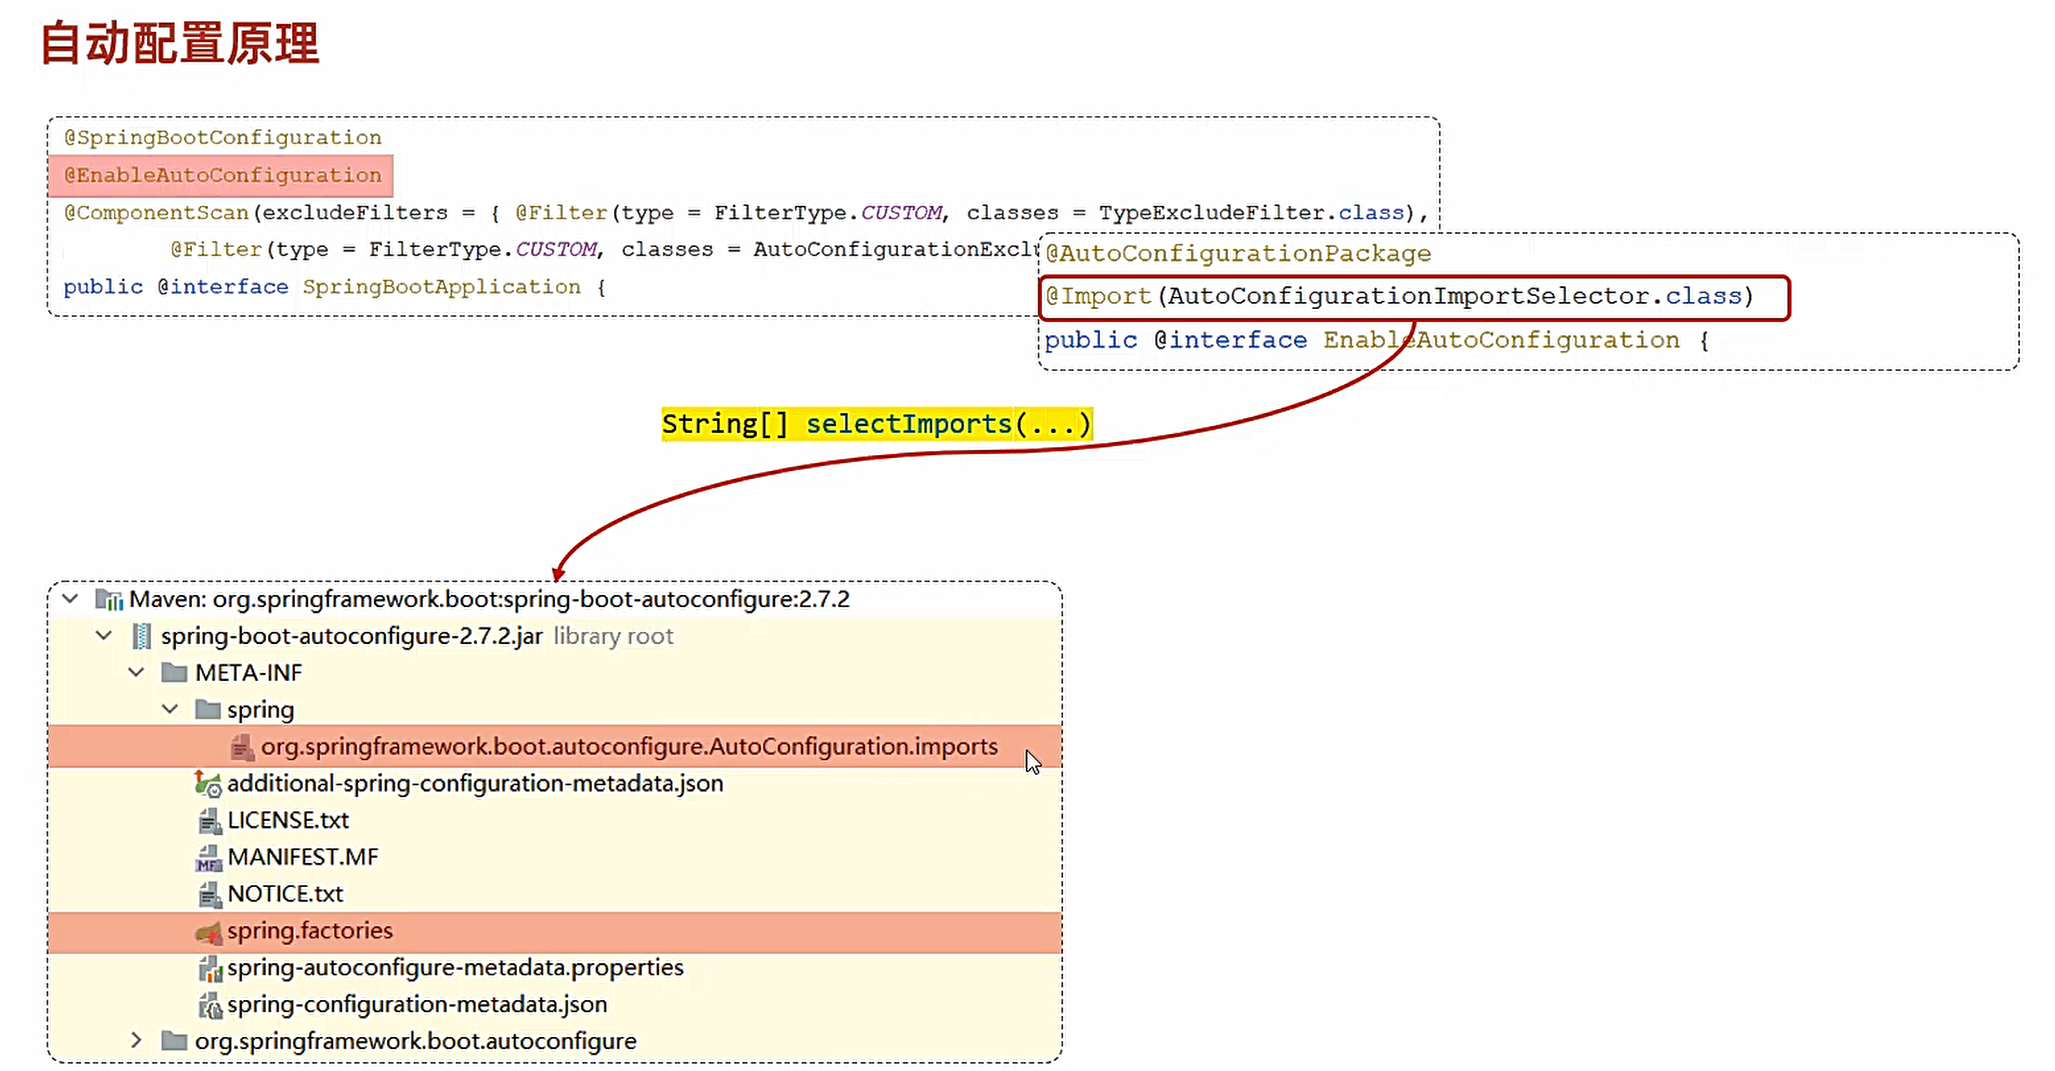The height and width of the screenshot is (1071, 2055).
Task: Click the SpringBootApplication interface name
Action: coord(441,287)
